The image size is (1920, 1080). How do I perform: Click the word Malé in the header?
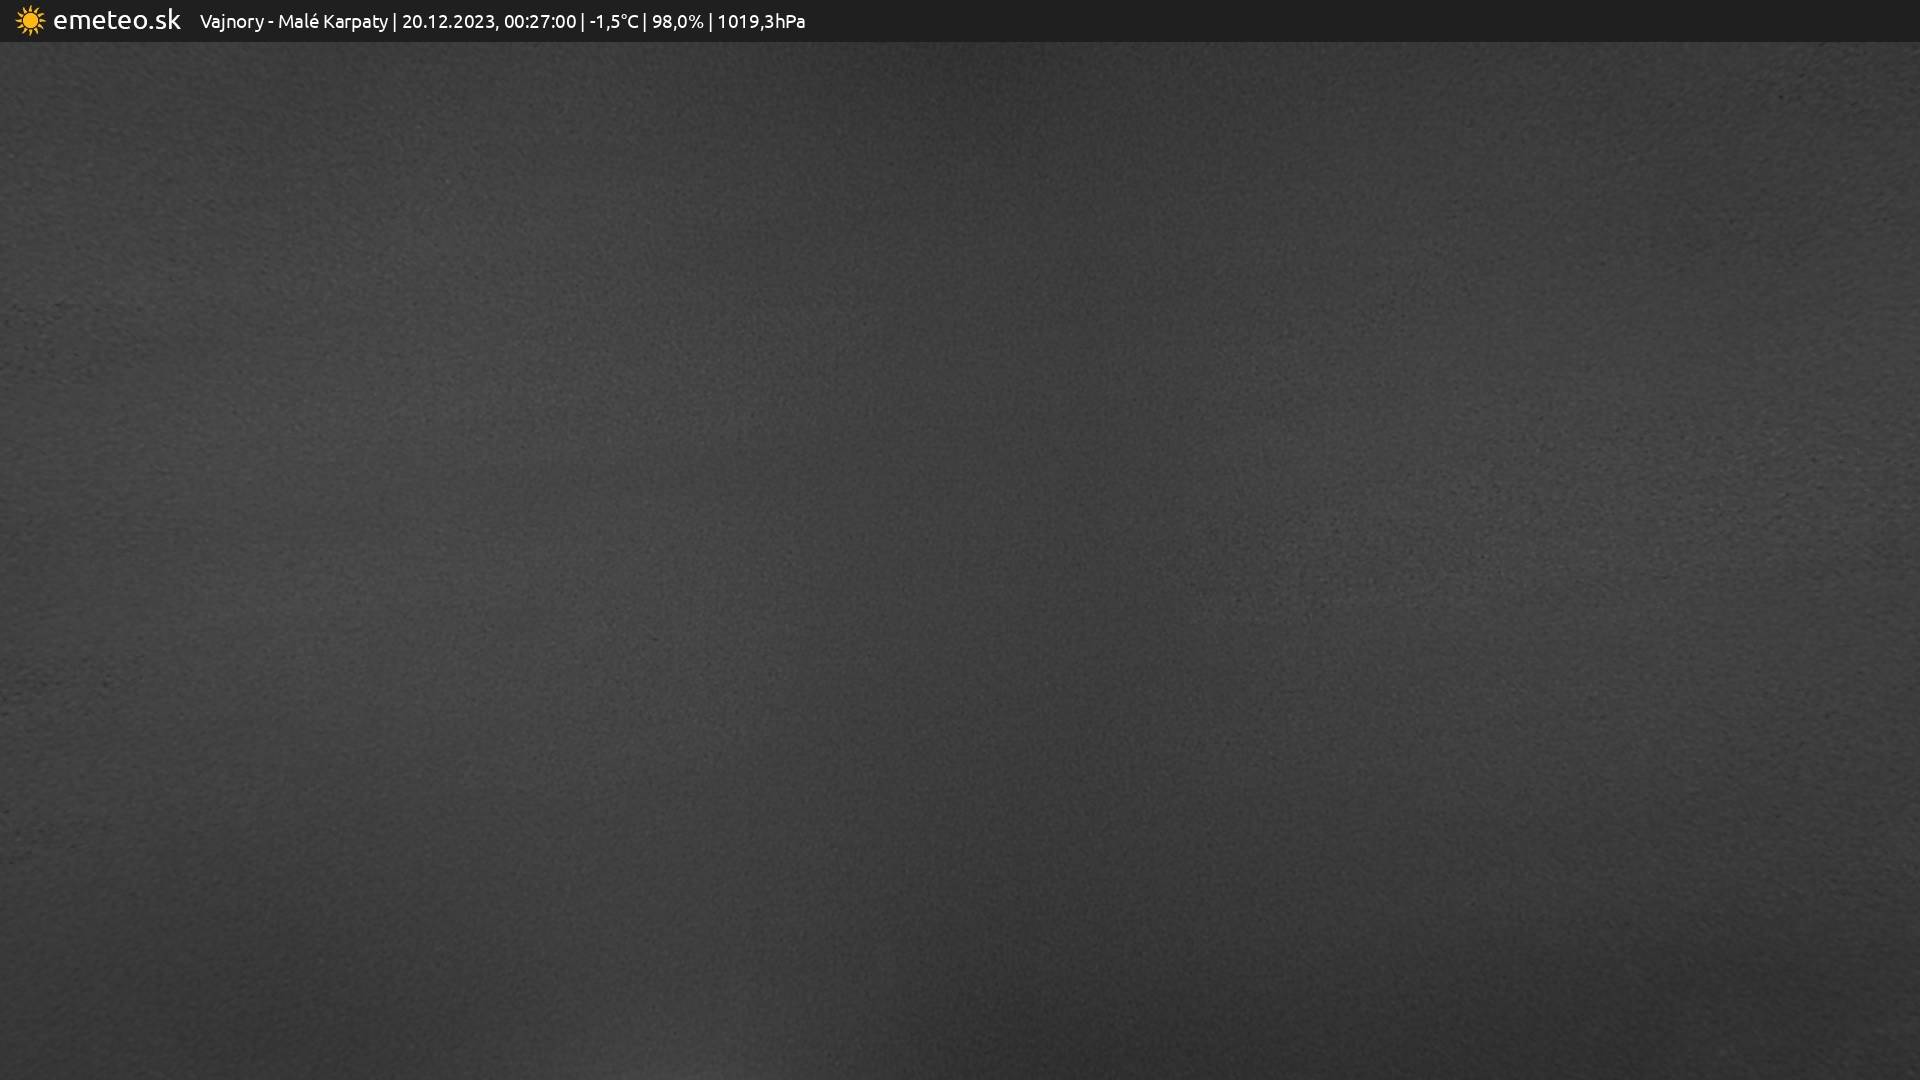click(x=297, y=22)
